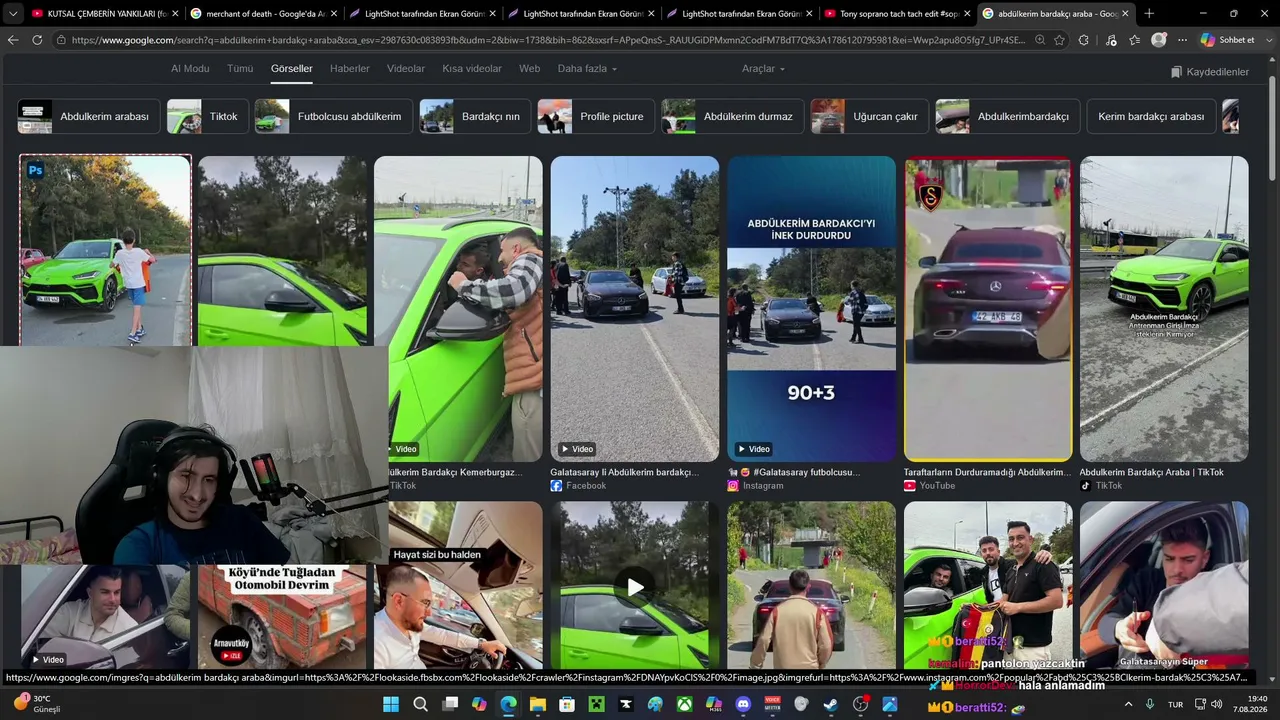Switch to merchant of death Google tab

pos(263,14)
